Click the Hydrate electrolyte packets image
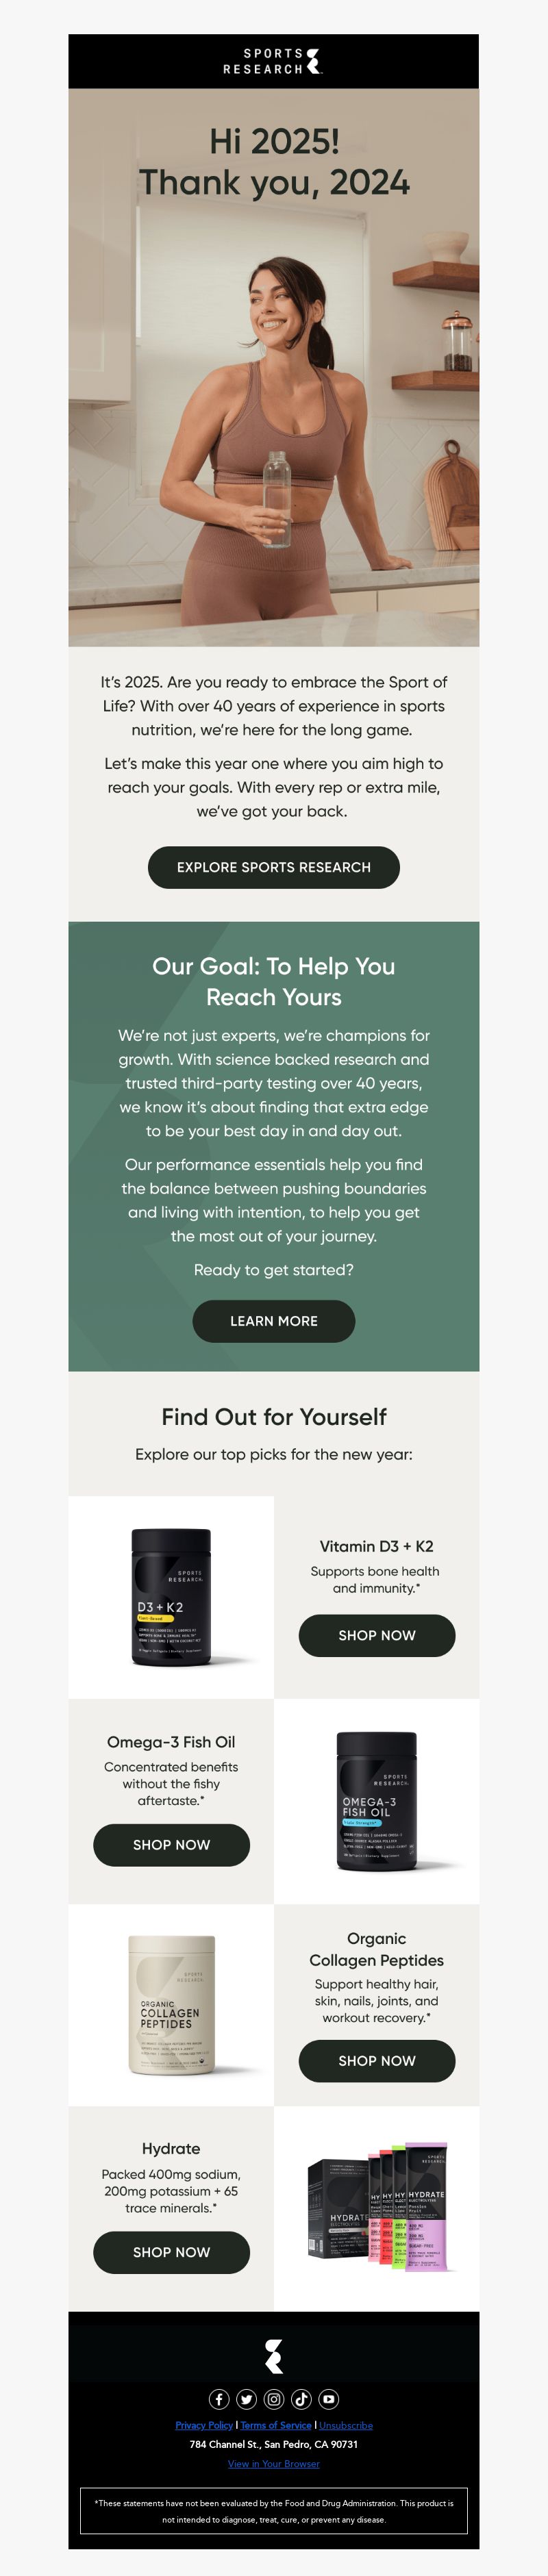This screenshot has width=548, height=2576. coord(378,2209)
